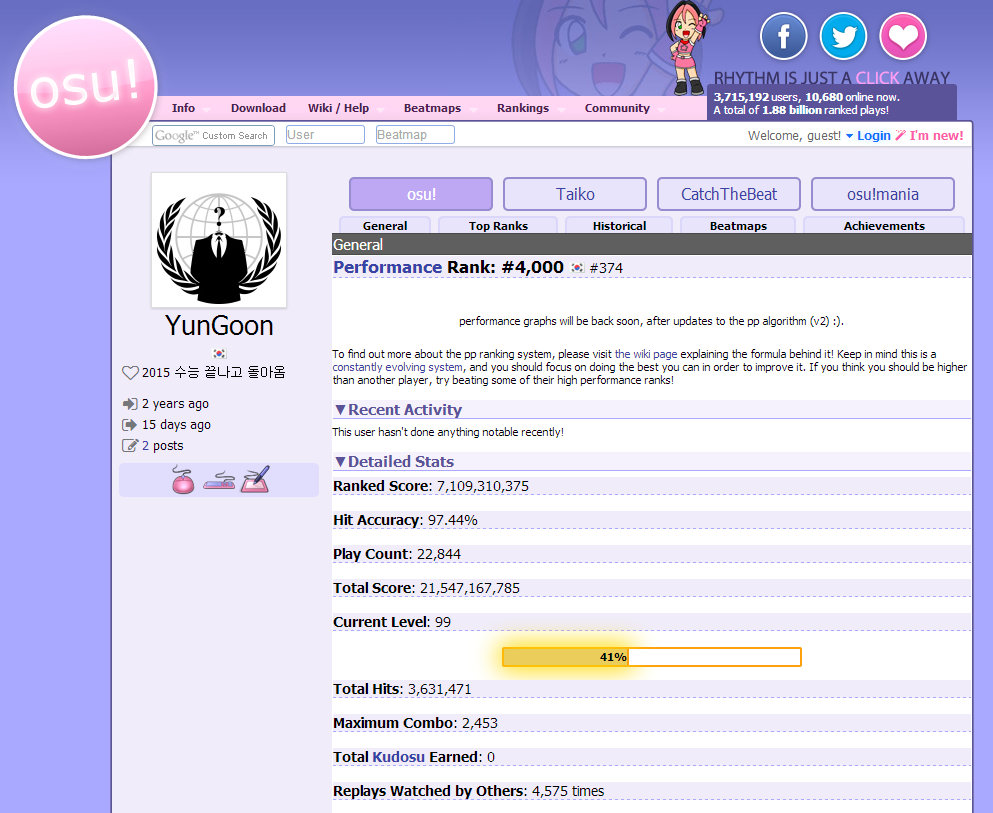Click the pink heart supporter icon
The height and width of the screenshot is (813, 993).
coord(903,36)
